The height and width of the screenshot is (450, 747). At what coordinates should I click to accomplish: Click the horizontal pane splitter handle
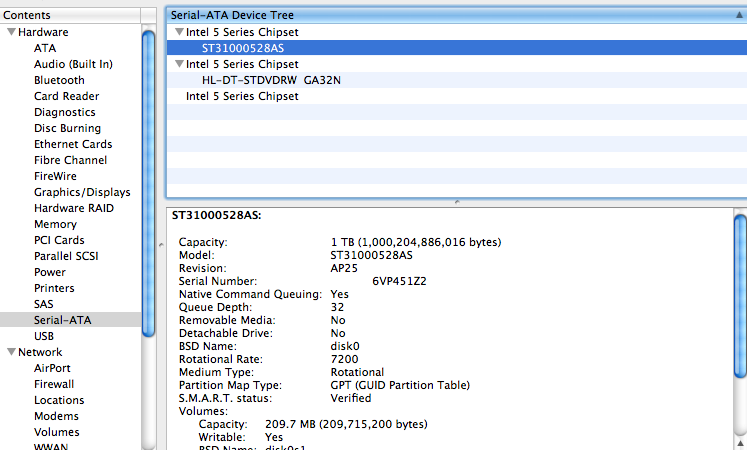coord(457,202)
